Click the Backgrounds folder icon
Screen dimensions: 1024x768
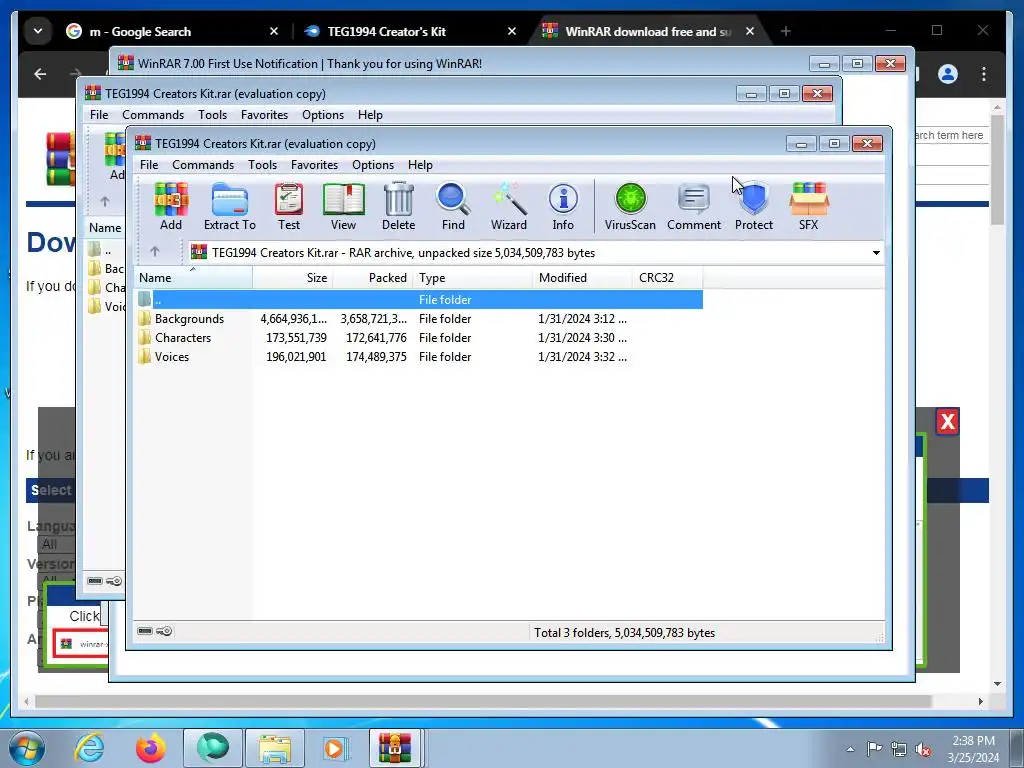click(x=144, y=319)
